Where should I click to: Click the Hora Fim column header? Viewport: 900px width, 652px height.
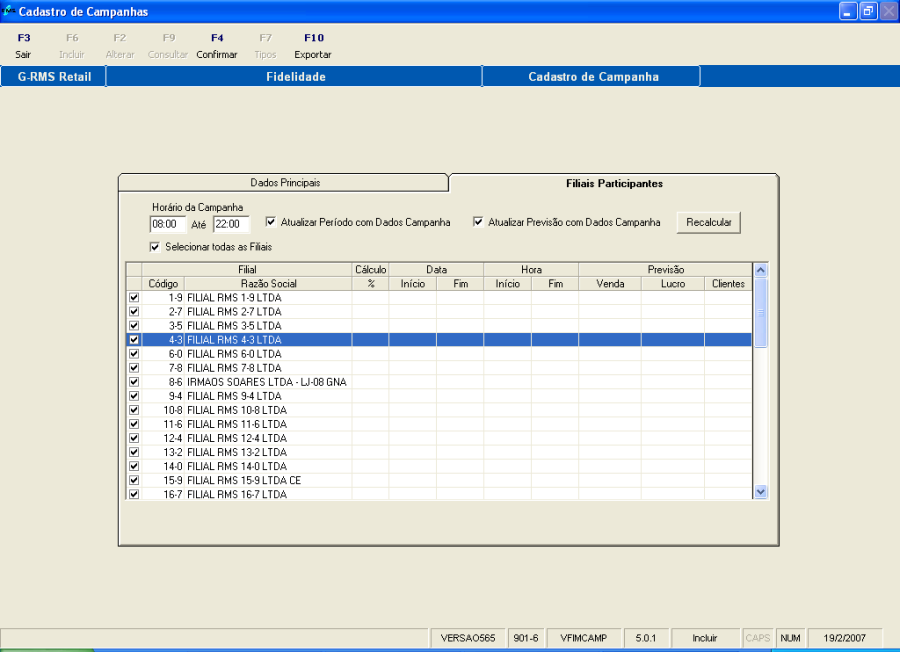[555, 284]
